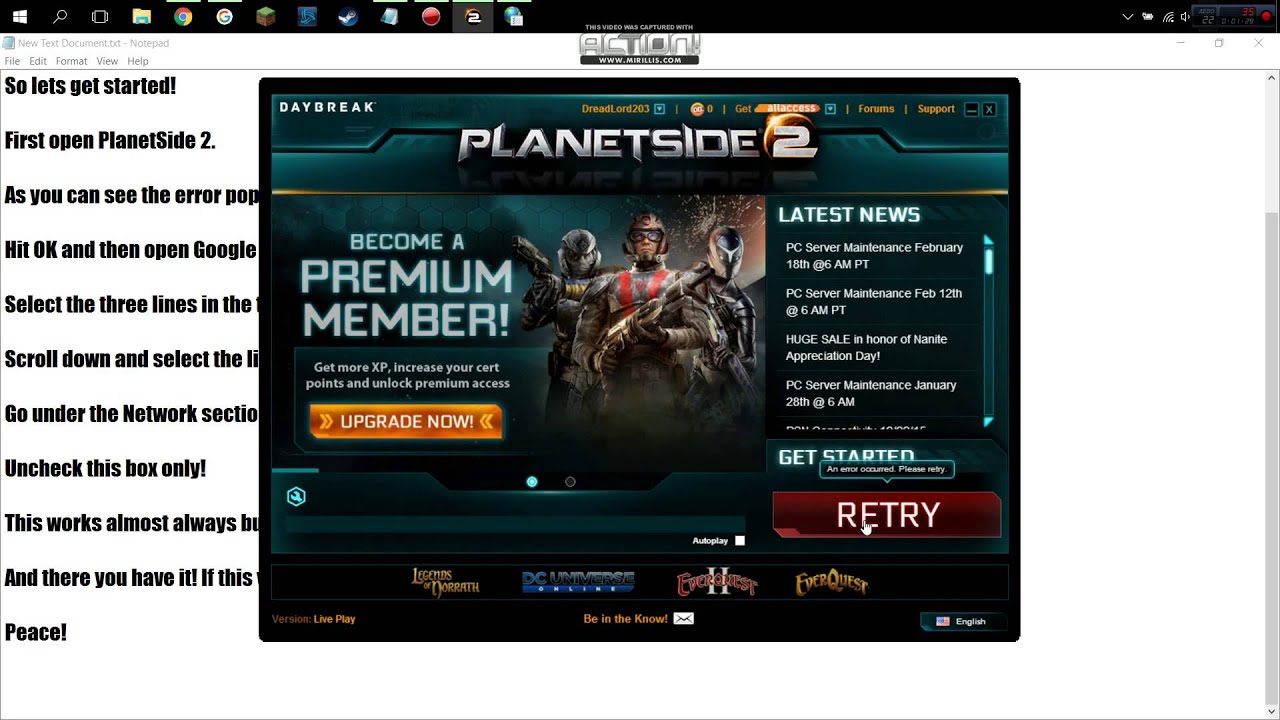
Task: Minimize the PlanetSide 2 launcher
Action: 971,109
